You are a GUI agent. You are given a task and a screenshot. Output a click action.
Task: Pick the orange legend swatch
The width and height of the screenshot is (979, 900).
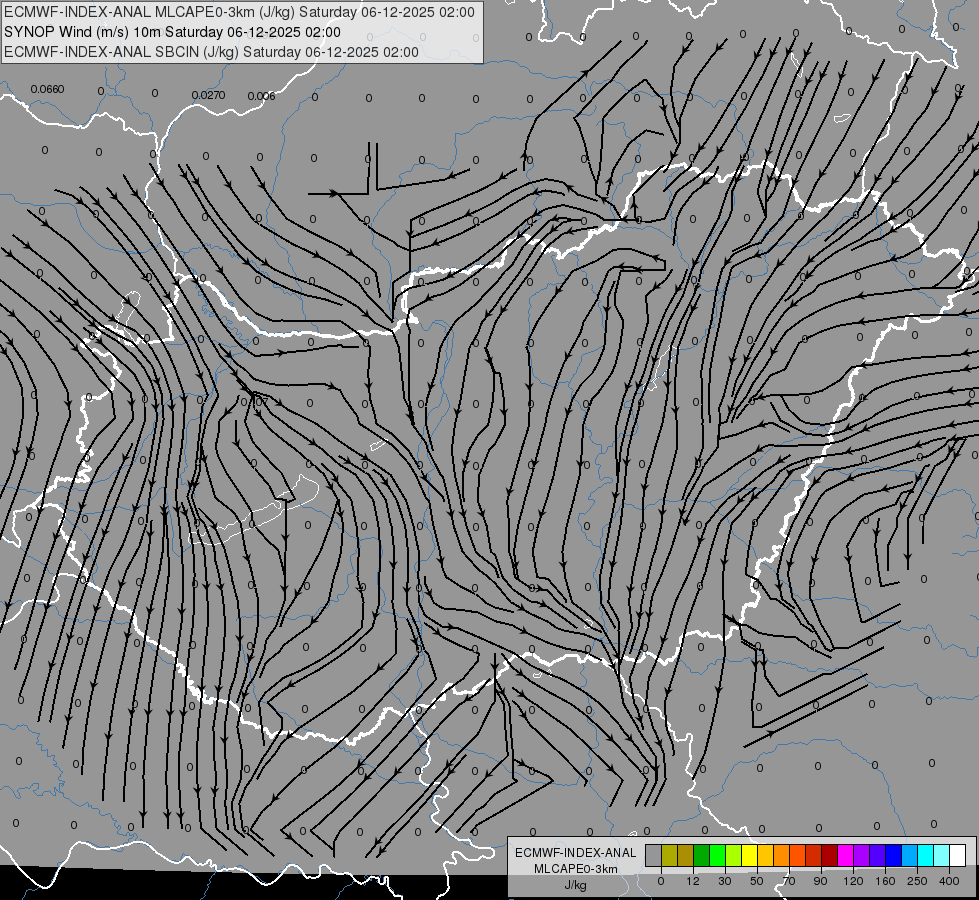tap(782, 855)
